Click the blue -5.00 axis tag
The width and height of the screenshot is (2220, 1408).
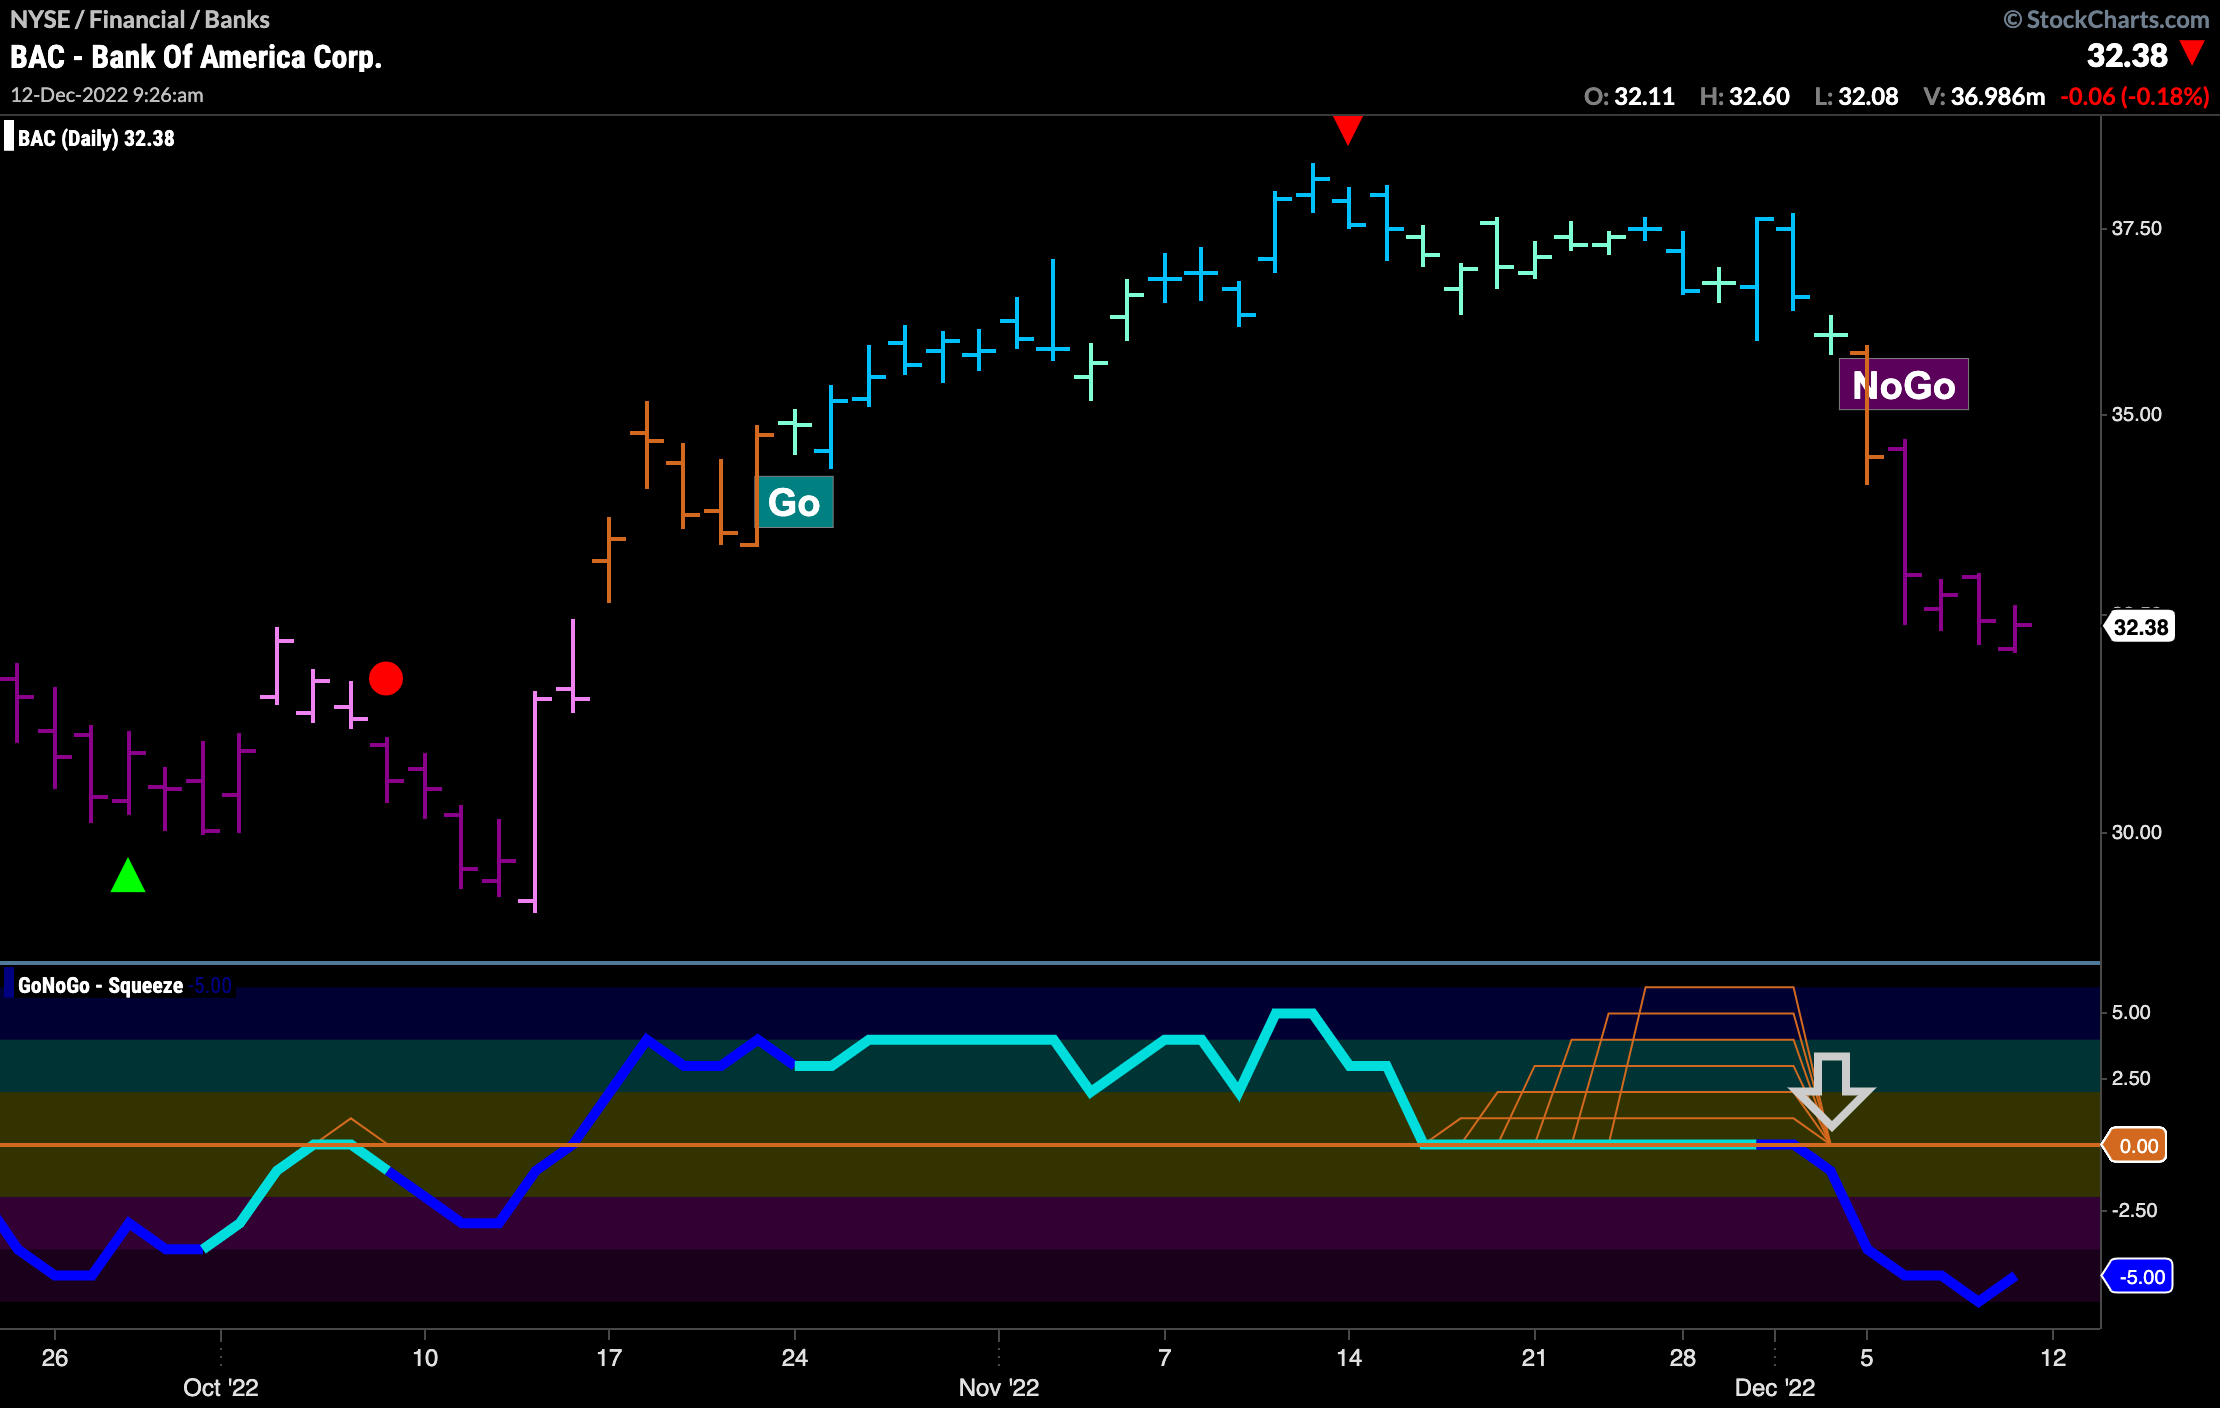click(2139, 1277)
